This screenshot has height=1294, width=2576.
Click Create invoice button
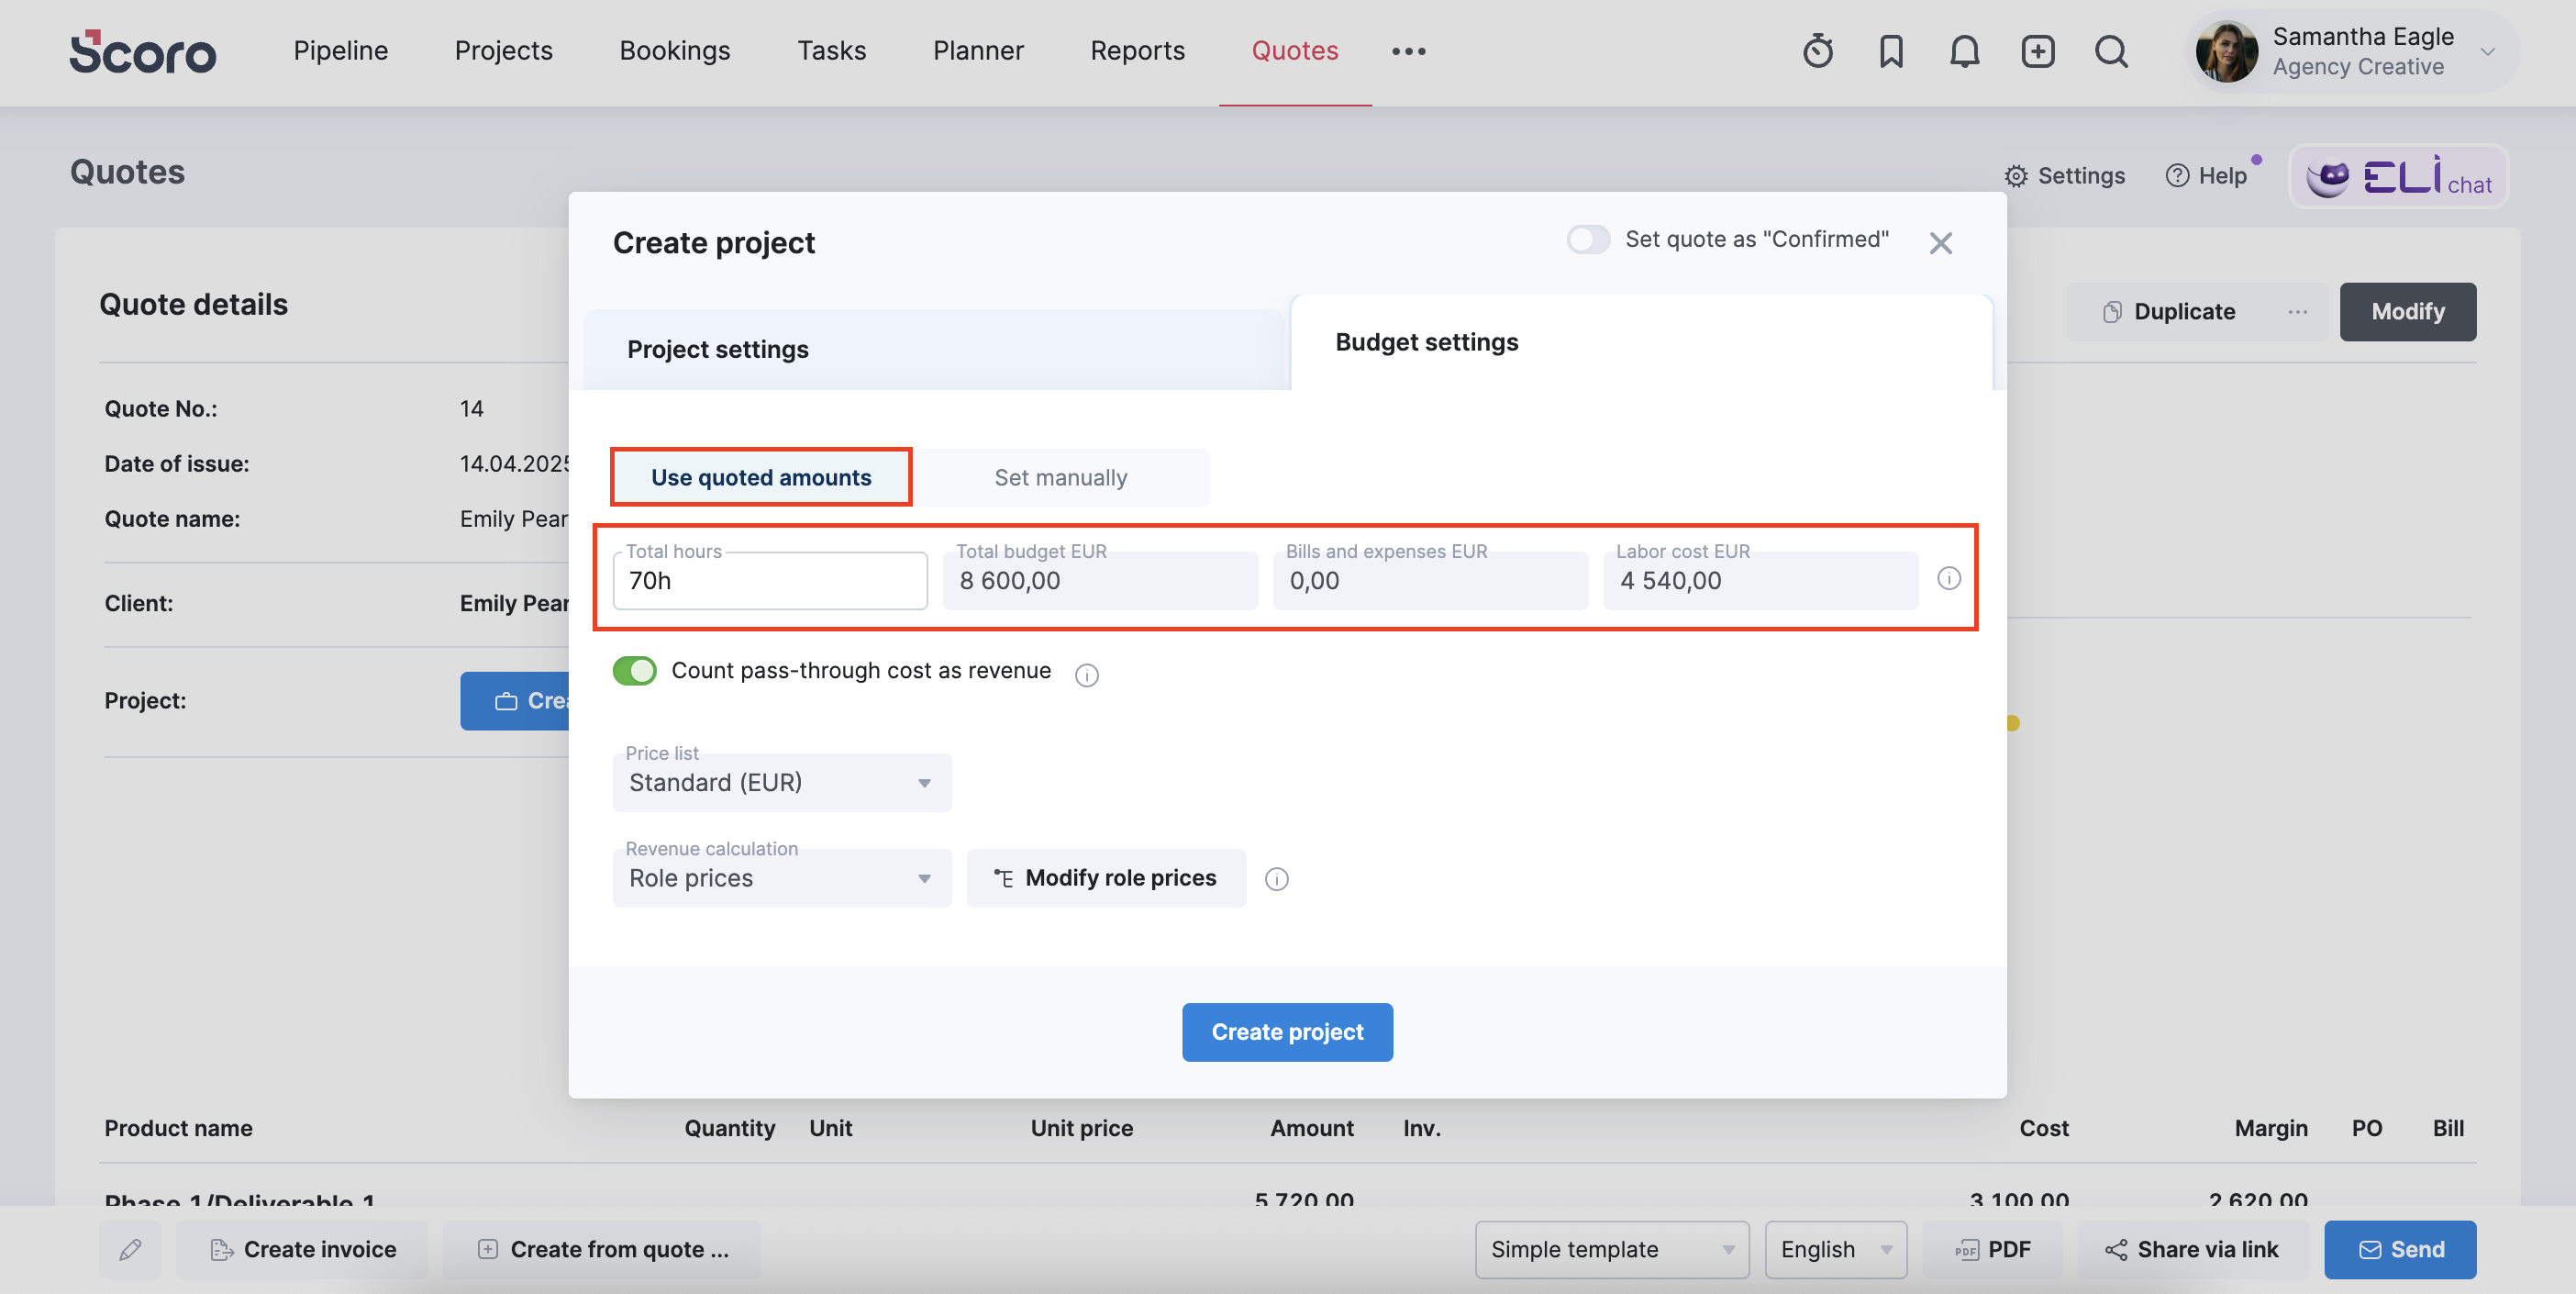point(302,1249)
